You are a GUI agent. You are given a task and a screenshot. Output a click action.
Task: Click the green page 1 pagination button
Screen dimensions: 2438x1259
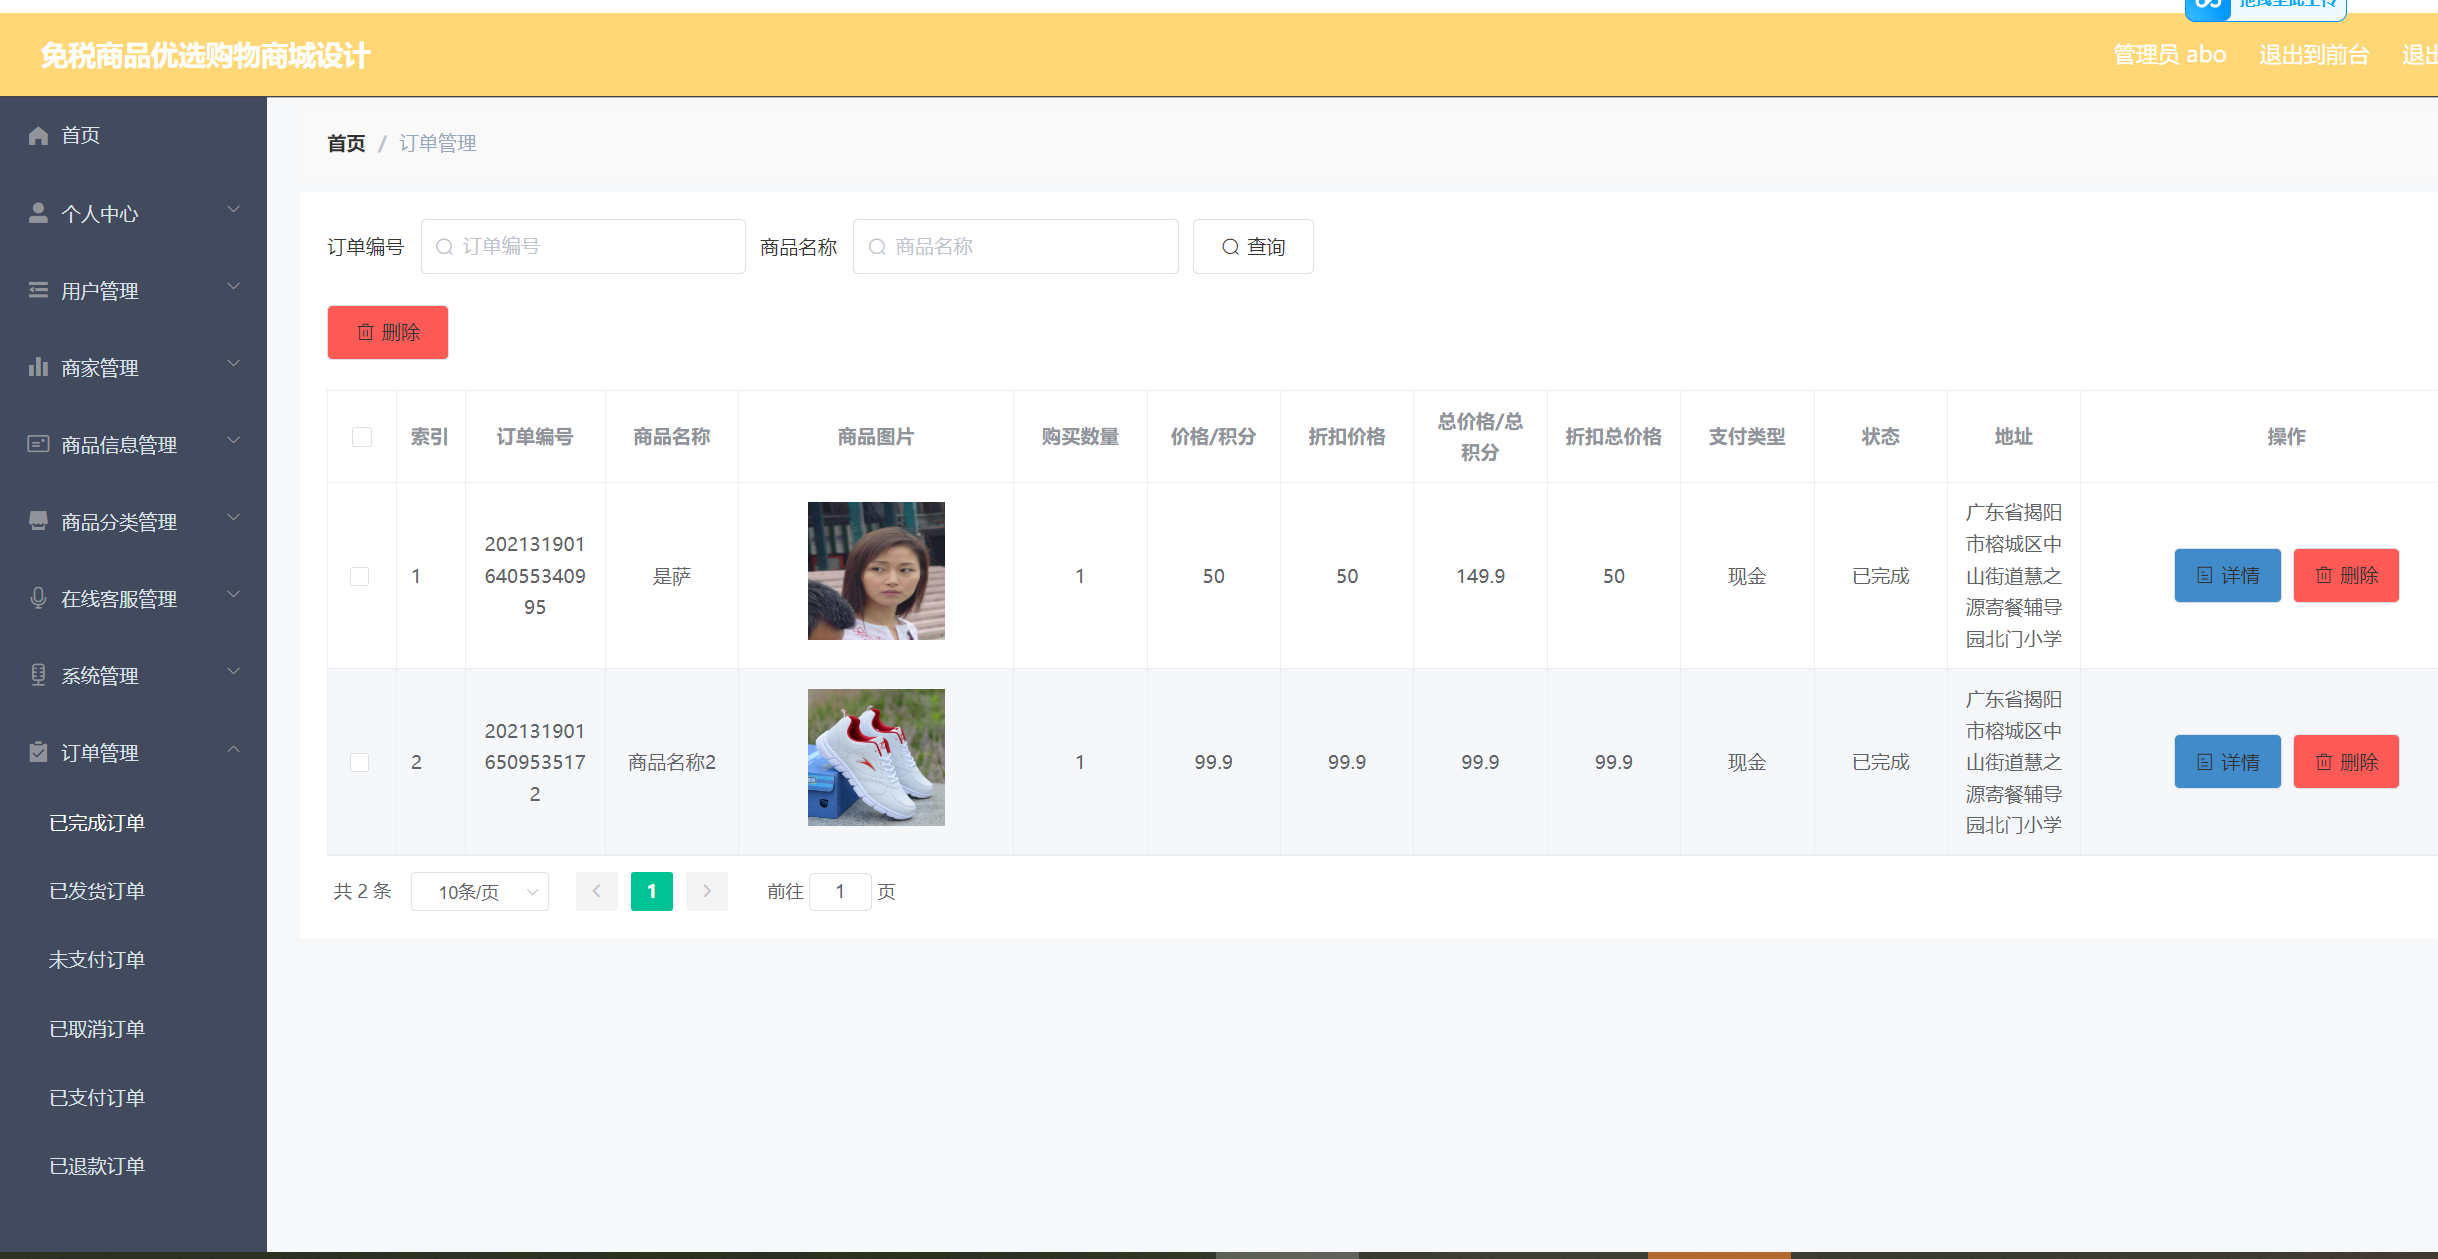click(x=651, y=891)
